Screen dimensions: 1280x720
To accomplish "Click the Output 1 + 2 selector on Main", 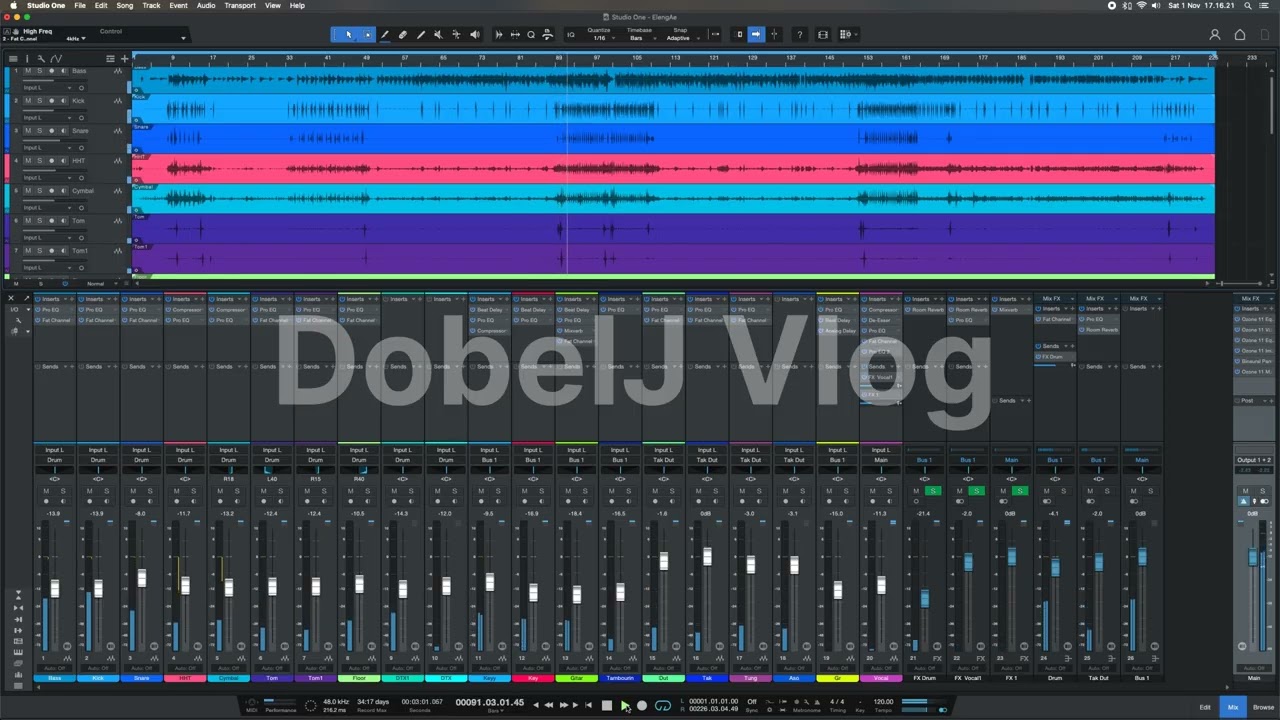I will click(x=1254, y=460).
